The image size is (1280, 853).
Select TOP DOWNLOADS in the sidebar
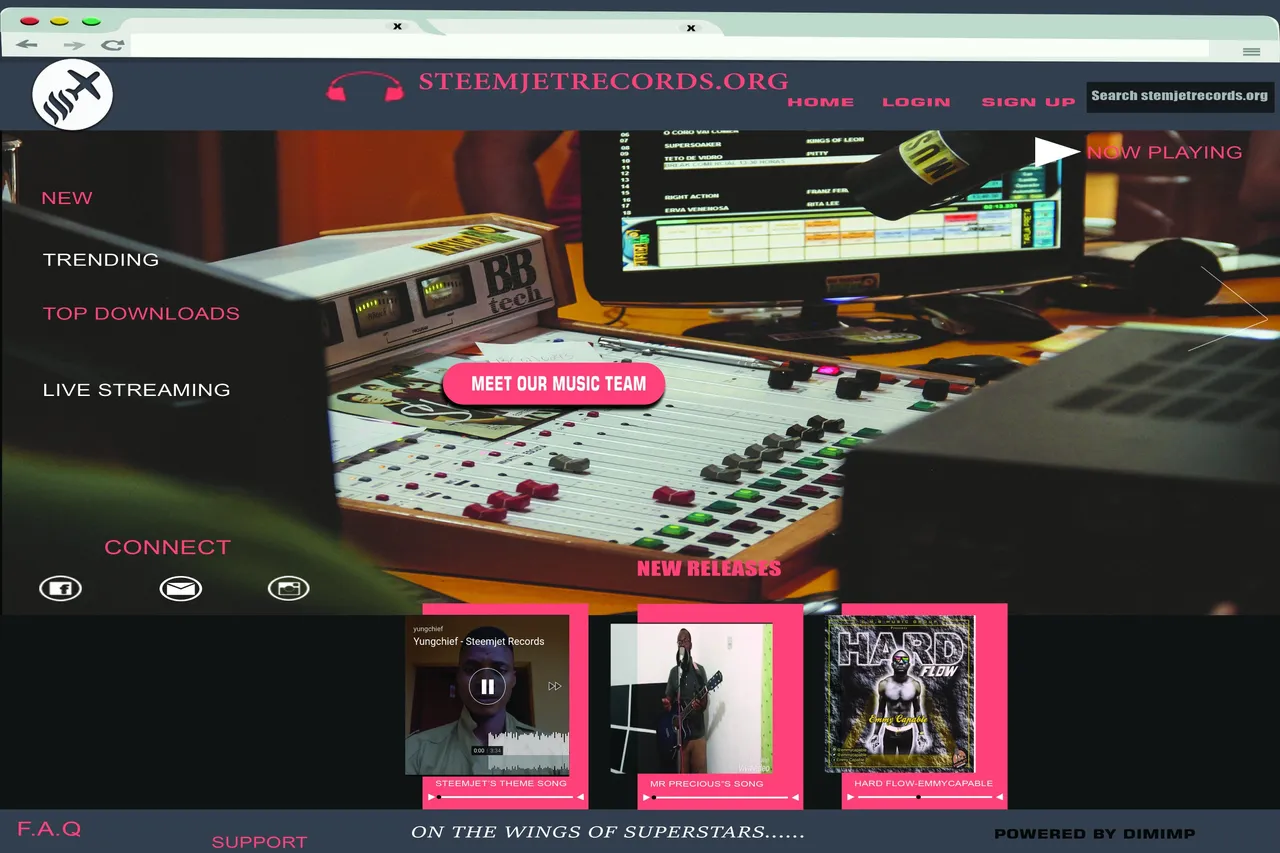tap(141, 314)
